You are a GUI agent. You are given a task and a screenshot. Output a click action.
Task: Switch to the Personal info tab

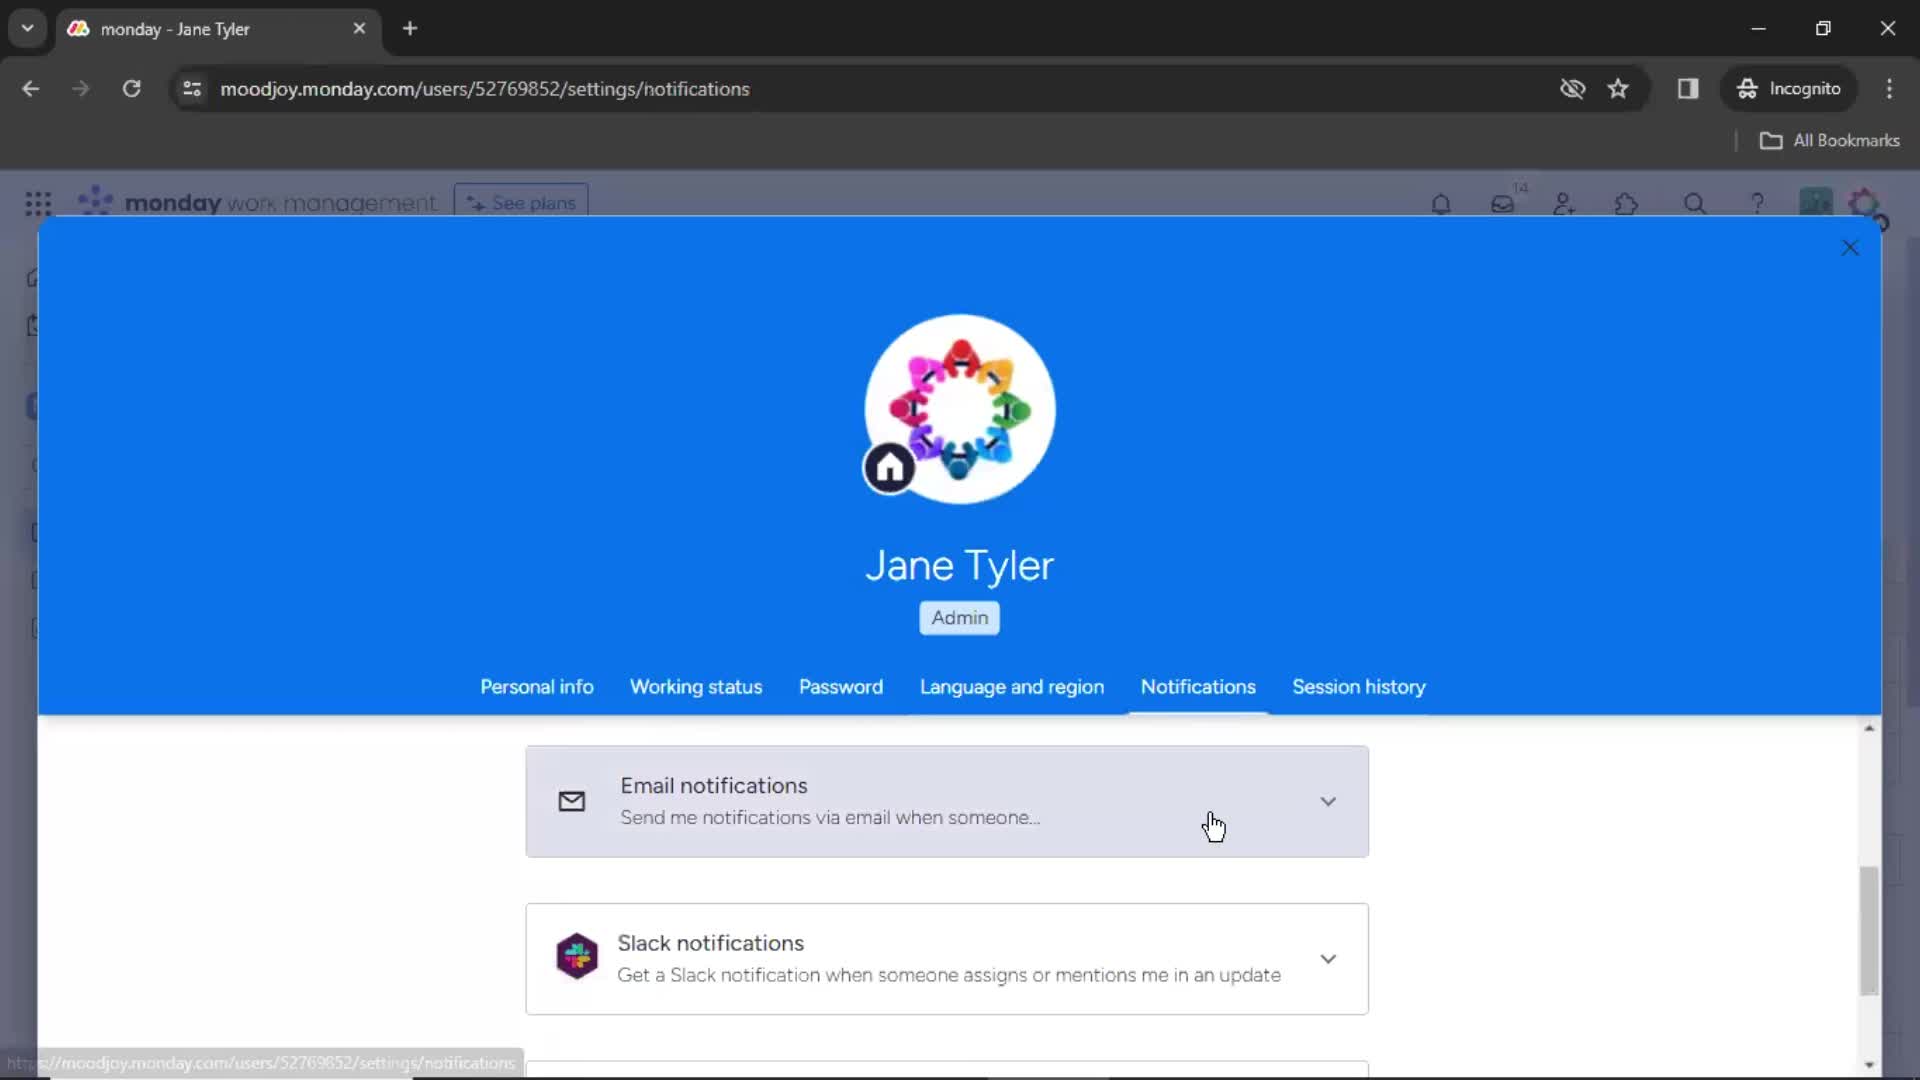tap(537, 686)
